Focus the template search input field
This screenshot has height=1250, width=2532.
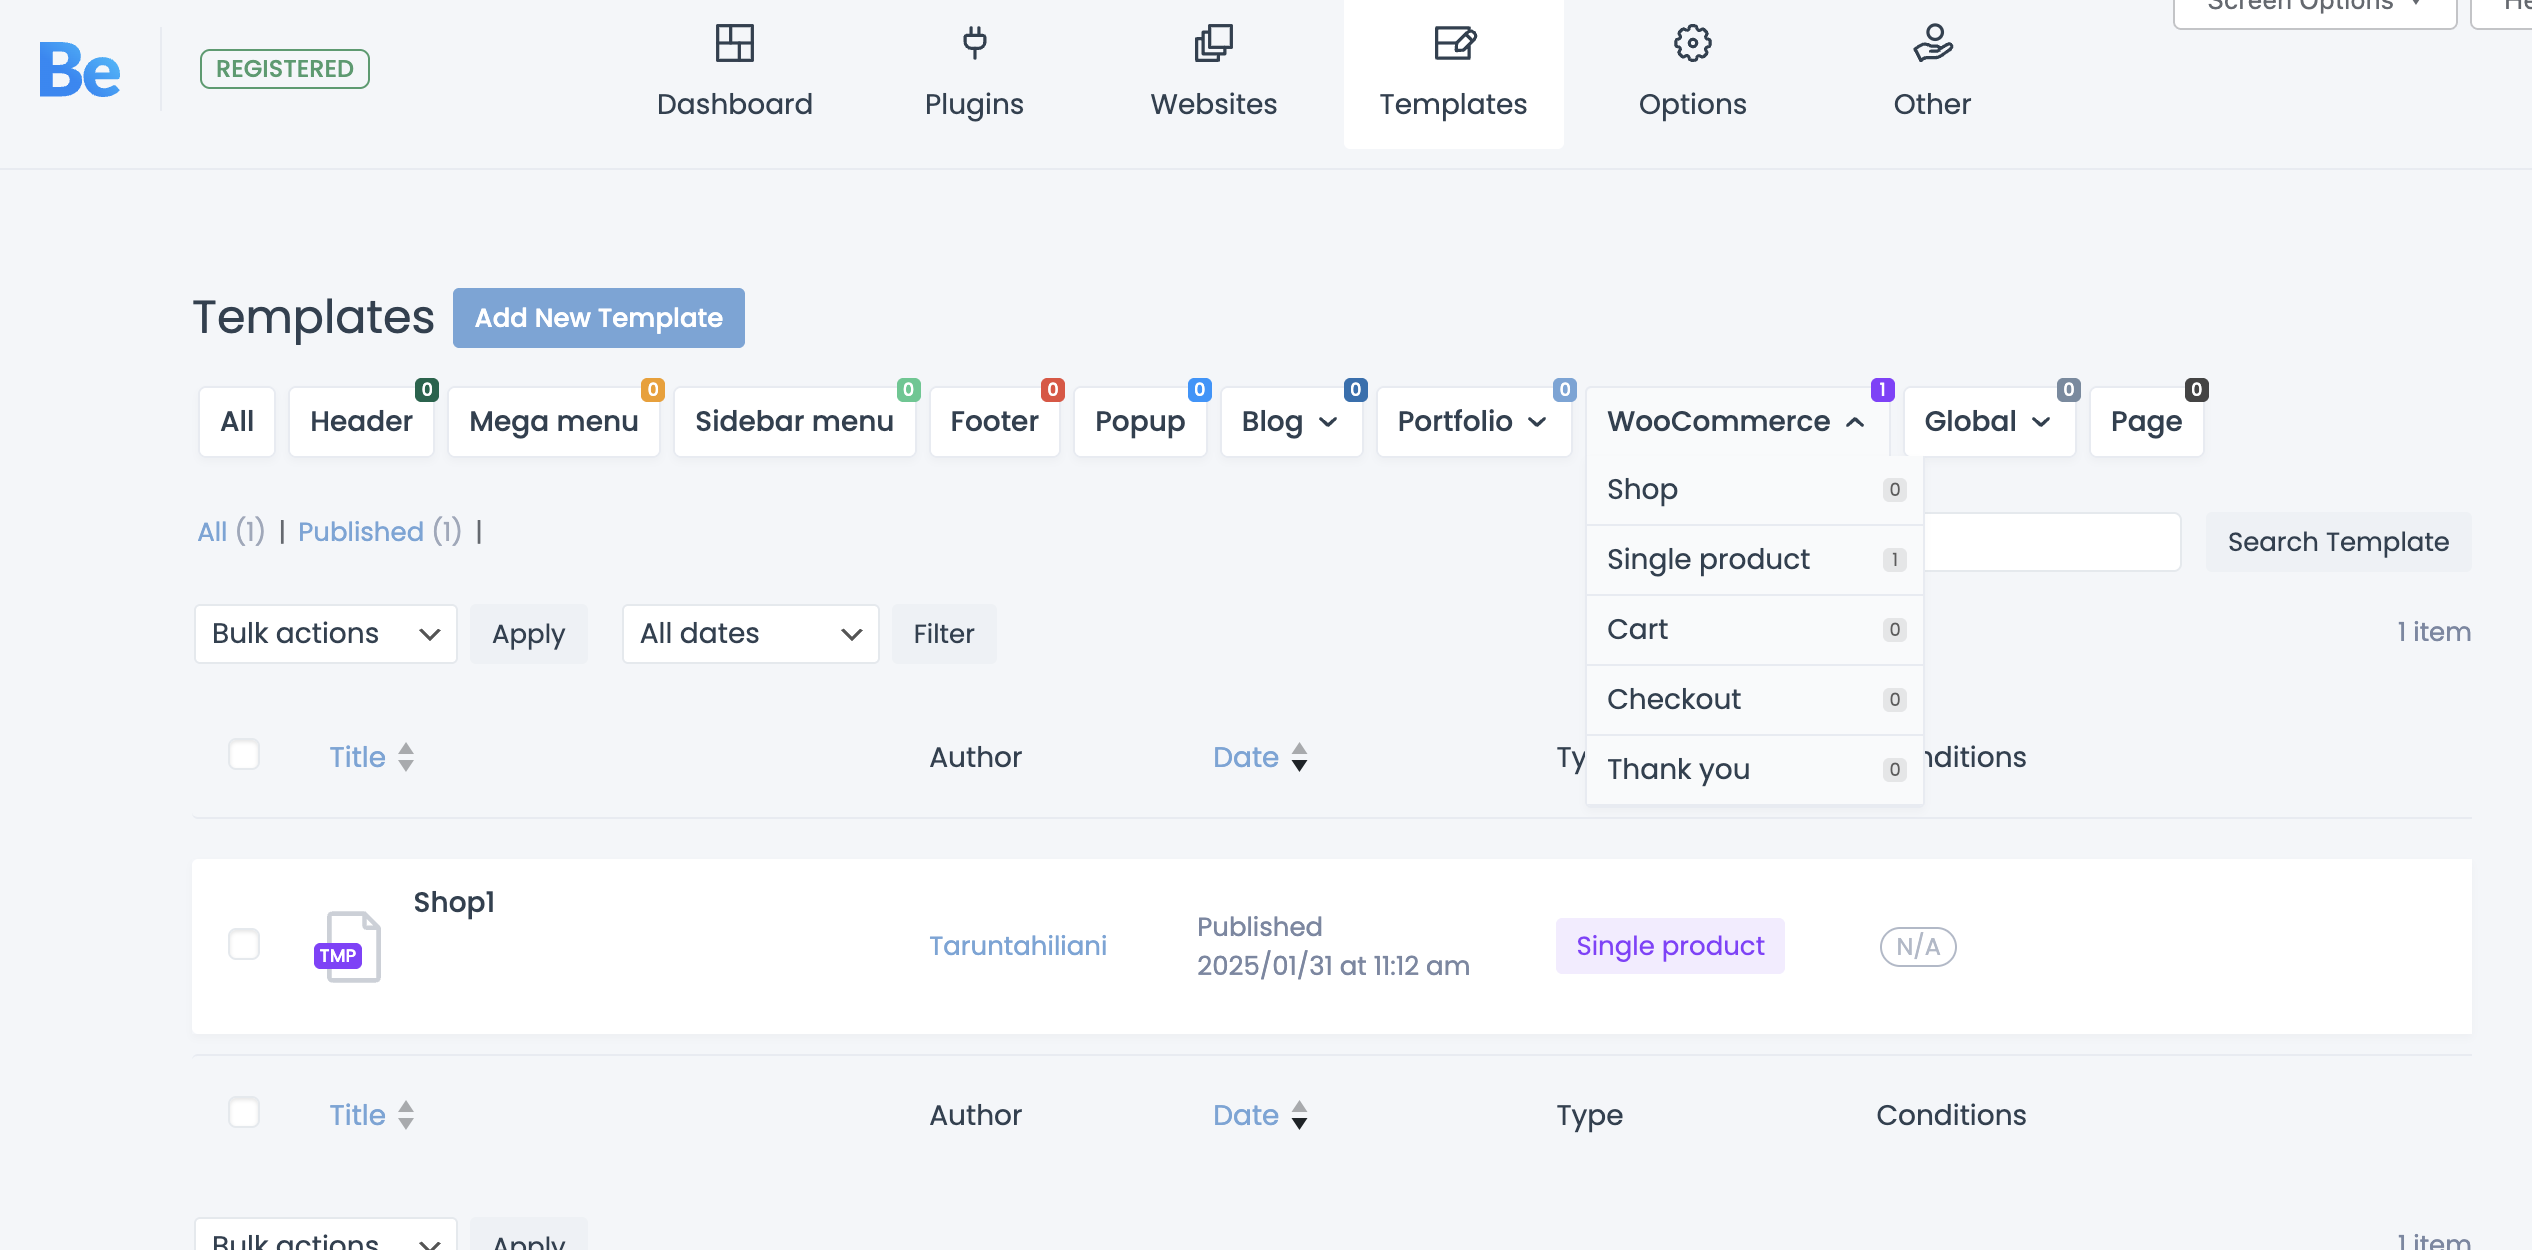click(x=2050, y=542)
